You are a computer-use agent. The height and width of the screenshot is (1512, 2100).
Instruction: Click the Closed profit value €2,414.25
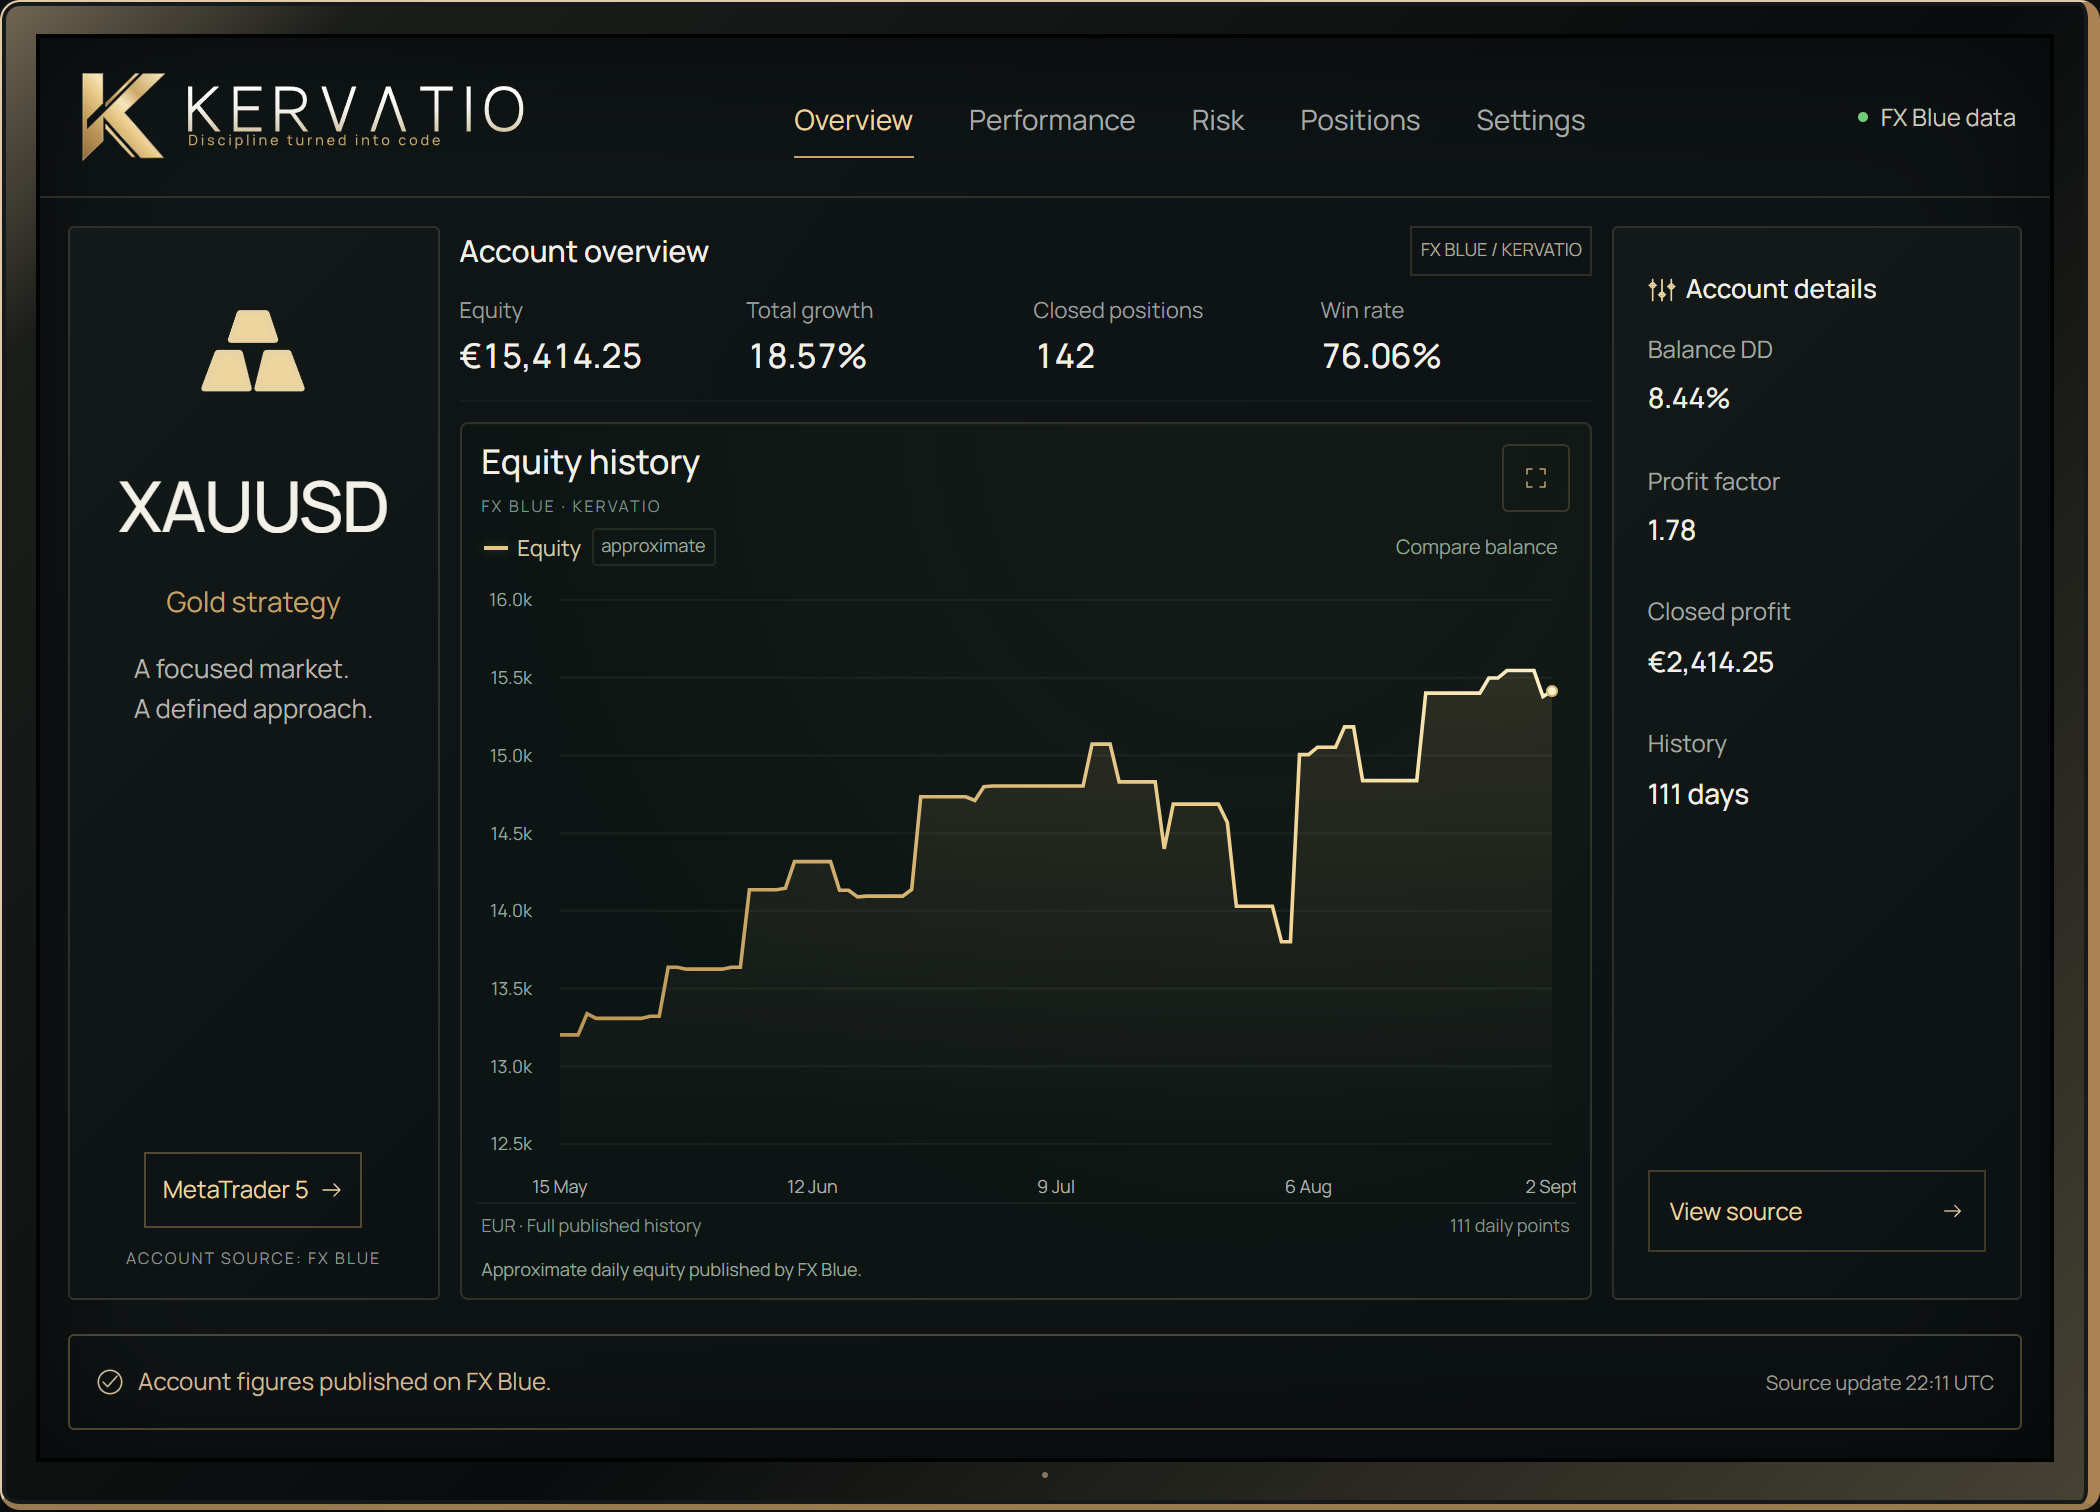pyautogui.click(x=1710, y=662)
